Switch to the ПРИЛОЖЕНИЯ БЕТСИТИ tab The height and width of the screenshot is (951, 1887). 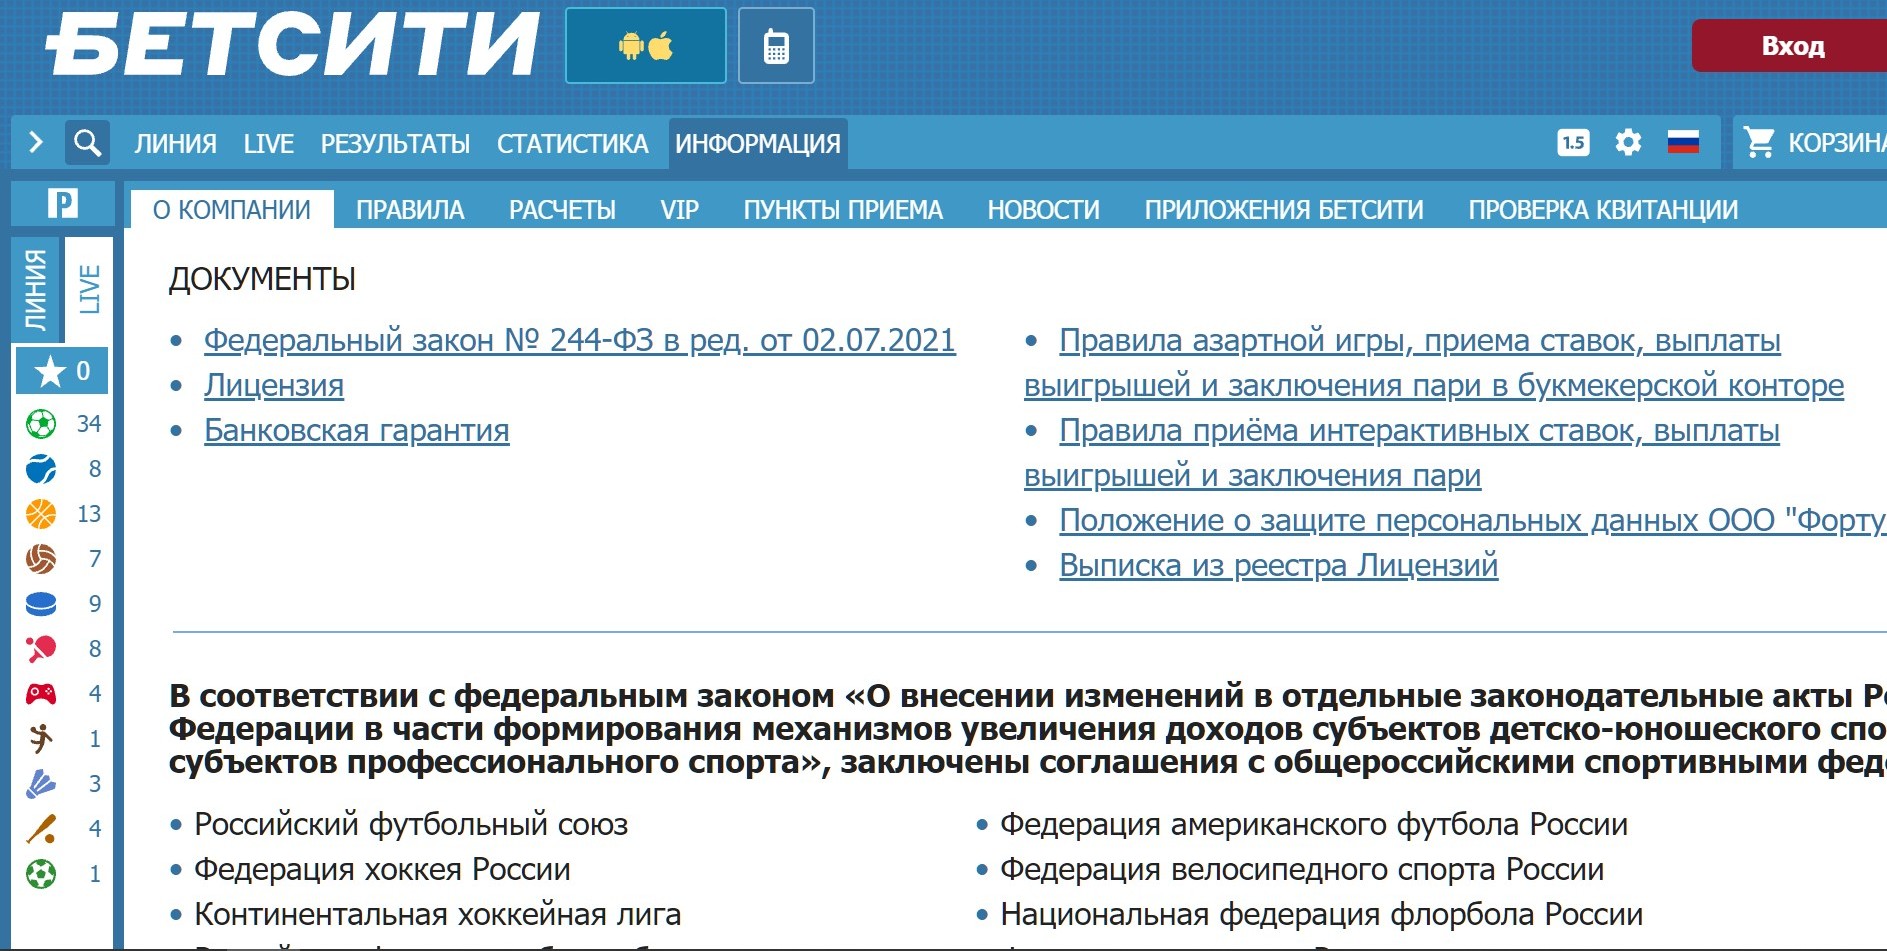tap(1284, 210)
